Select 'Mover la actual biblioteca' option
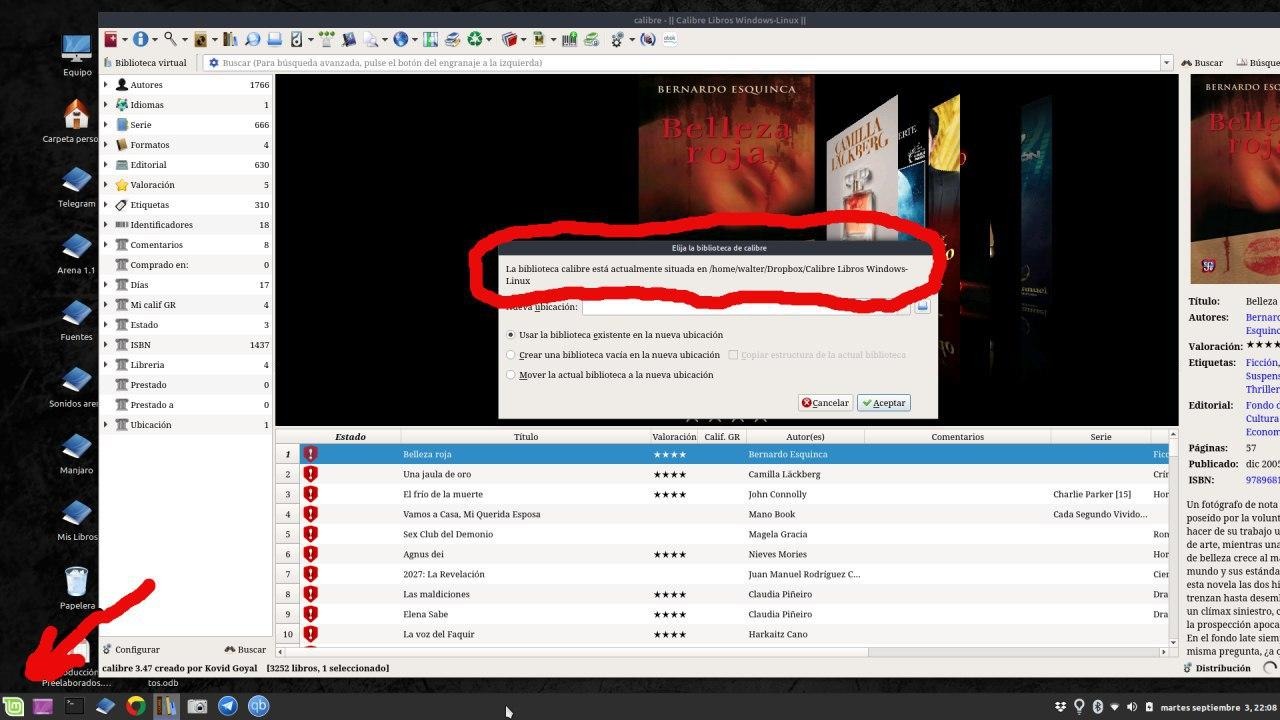This screenshot has height=720, width=1280. [x=610, y=375]
